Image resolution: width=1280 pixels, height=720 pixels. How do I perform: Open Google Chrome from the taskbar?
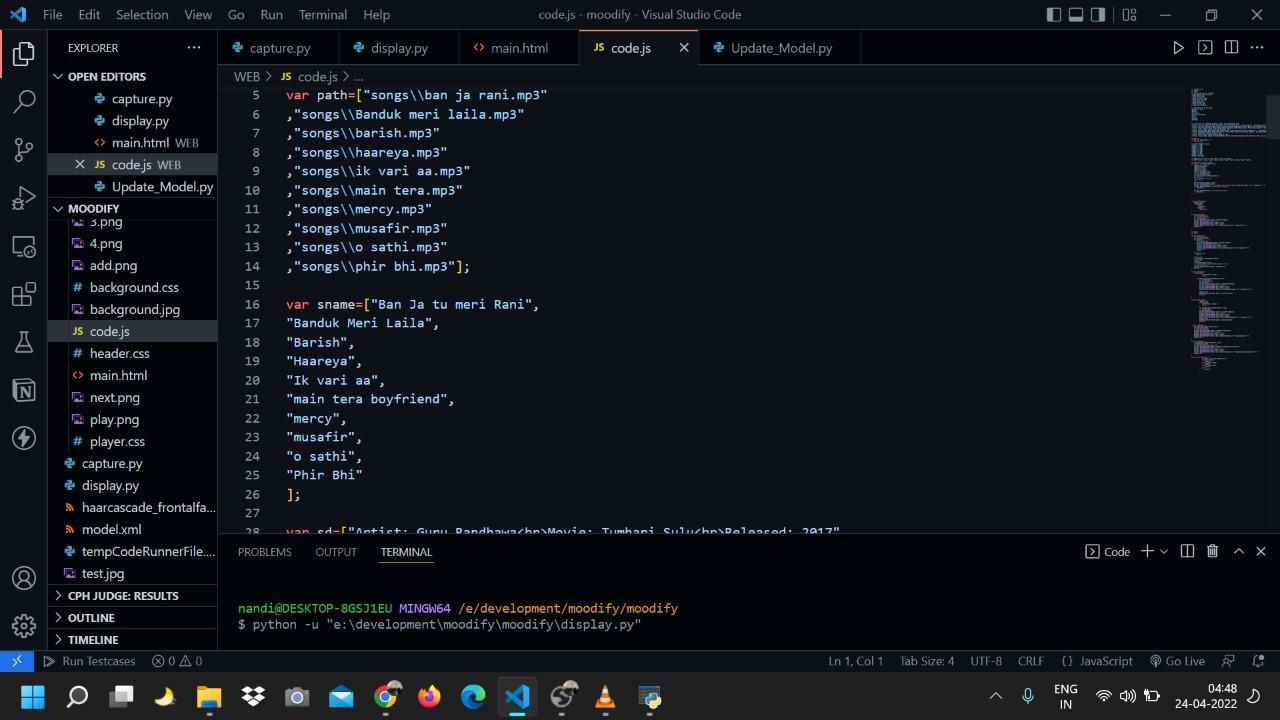[385, 696]
